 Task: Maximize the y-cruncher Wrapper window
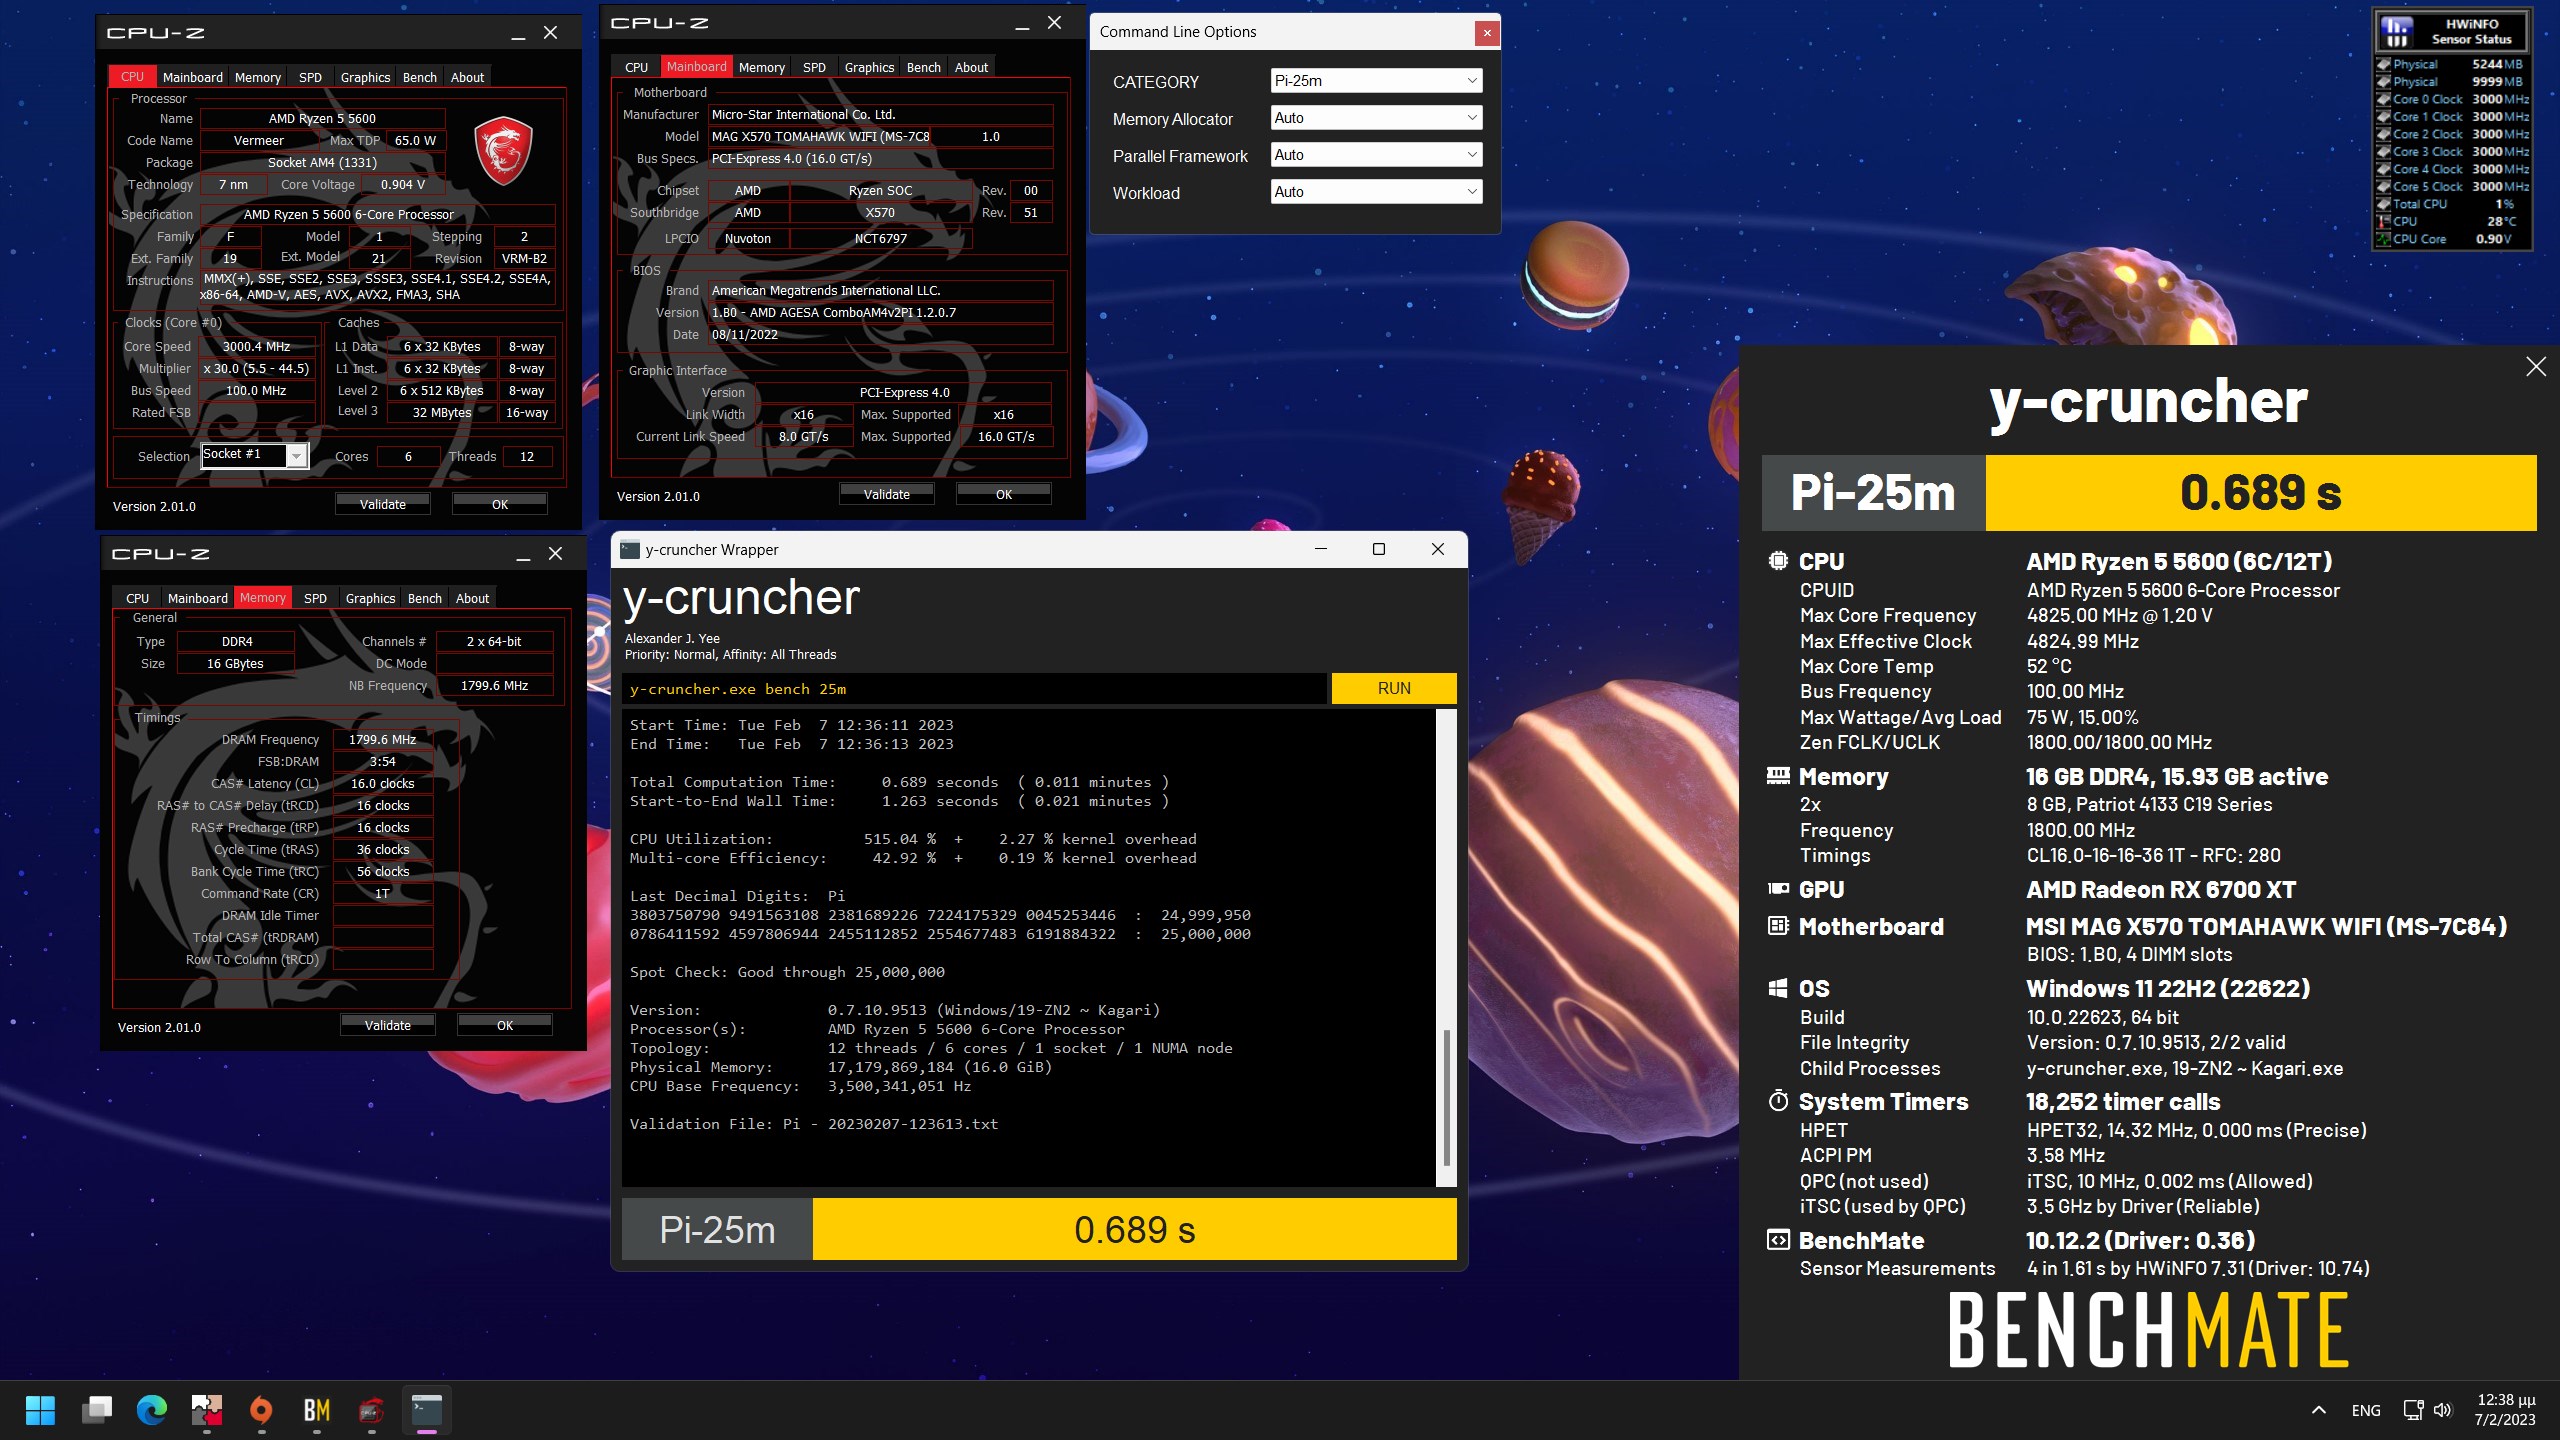(x=1379, y=549)
